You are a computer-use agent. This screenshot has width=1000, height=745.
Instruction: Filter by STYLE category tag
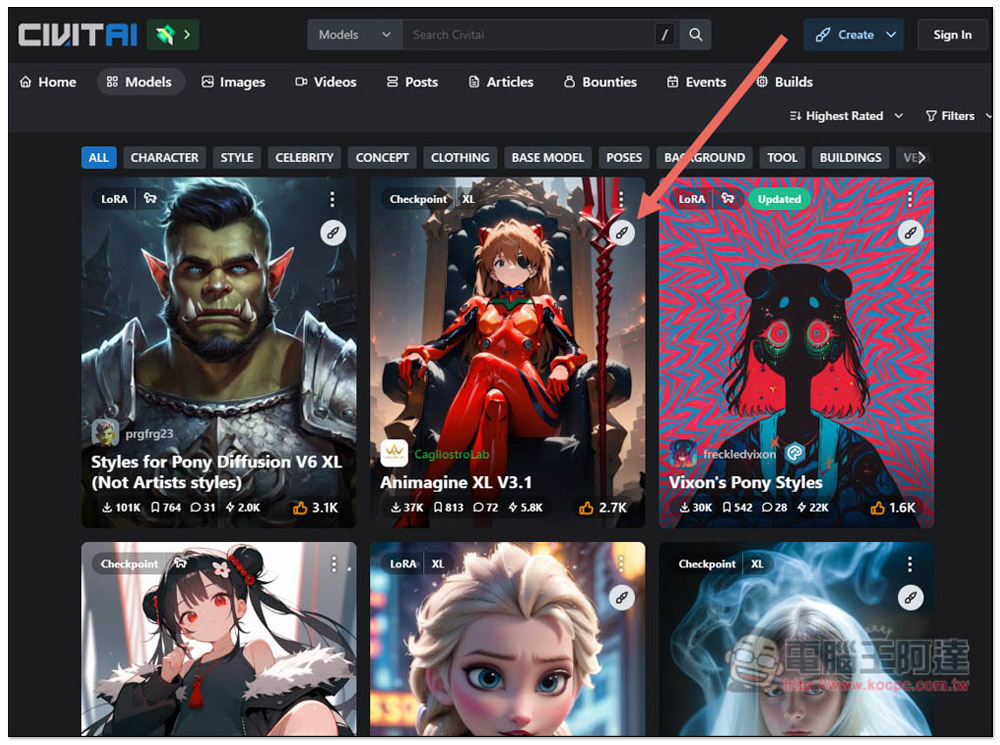237,158
